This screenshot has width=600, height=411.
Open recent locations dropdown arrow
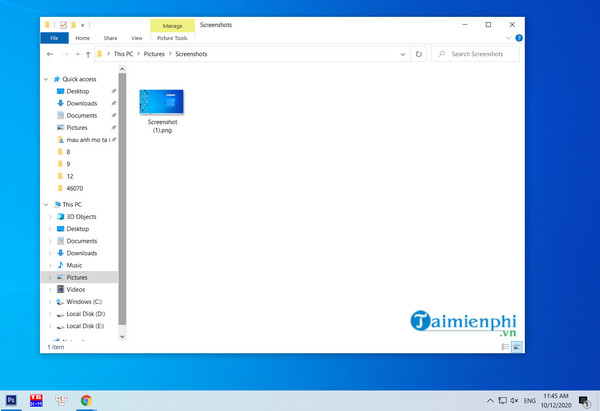coord(78,54)
